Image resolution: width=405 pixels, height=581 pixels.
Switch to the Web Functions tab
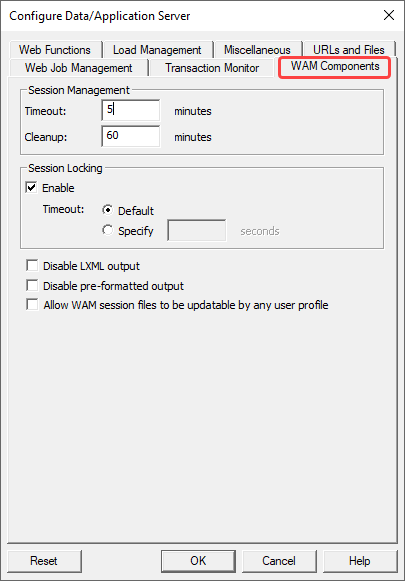tap(55, 50)
